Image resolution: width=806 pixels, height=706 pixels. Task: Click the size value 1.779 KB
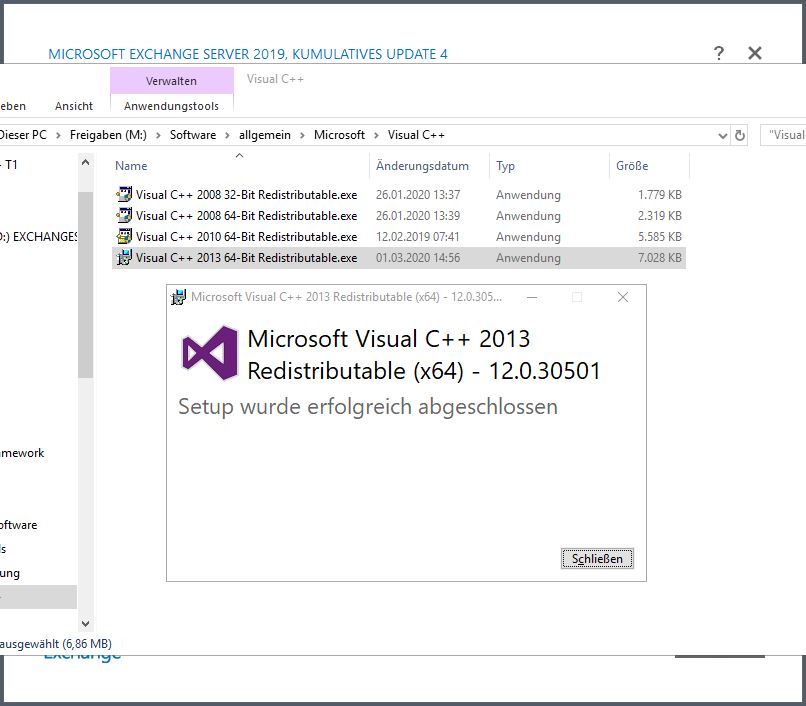point(660,195)
